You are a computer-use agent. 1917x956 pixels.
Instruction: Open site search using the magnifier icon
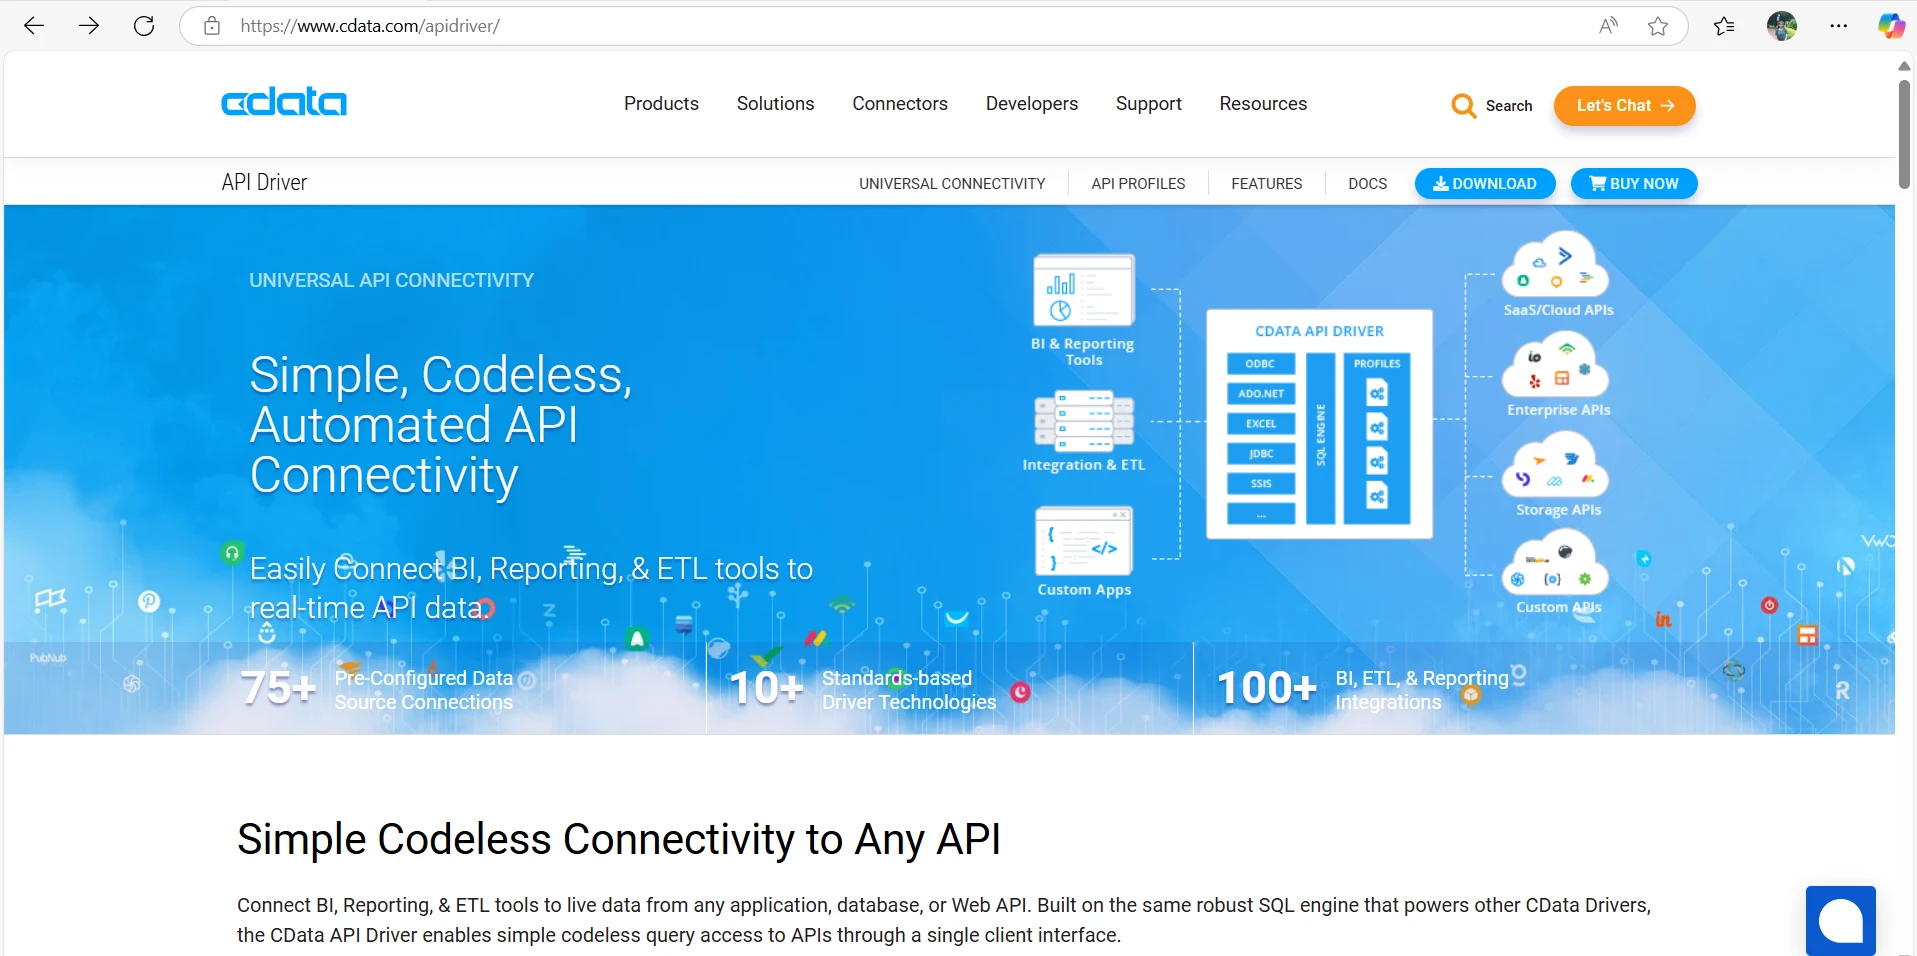(x=1464, y=105)
